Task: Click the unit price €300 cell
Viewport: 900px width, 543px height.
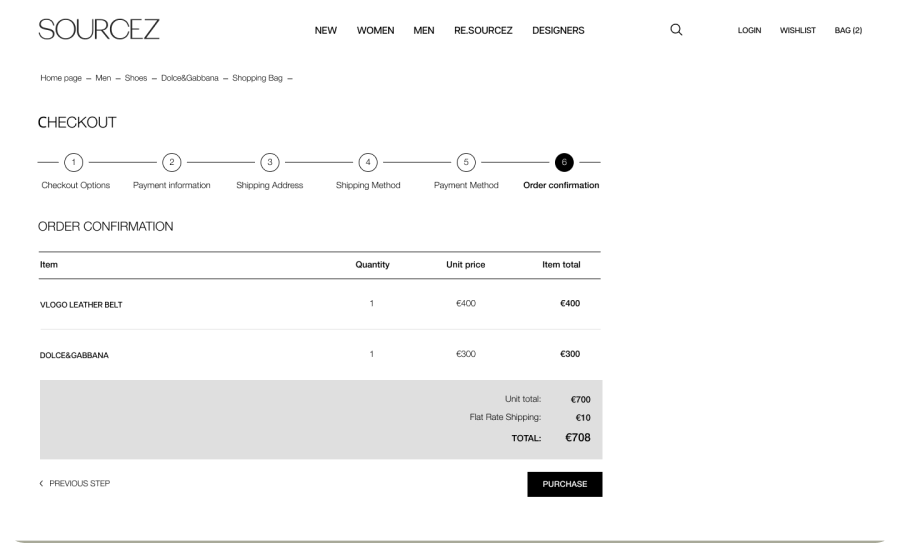Action: pyautogui.click(x=466, y=354)
